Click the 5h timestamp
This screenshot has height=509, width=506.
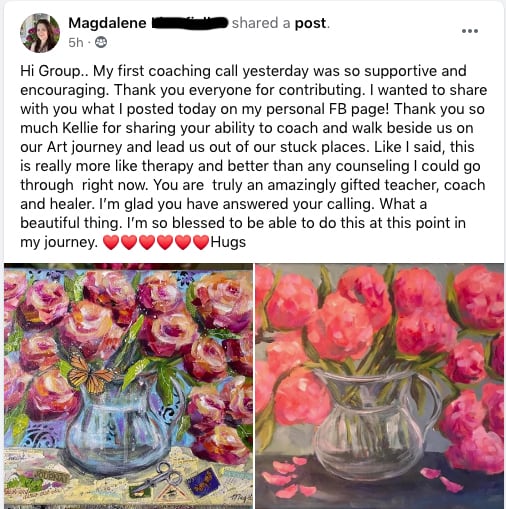click(76, 43)
